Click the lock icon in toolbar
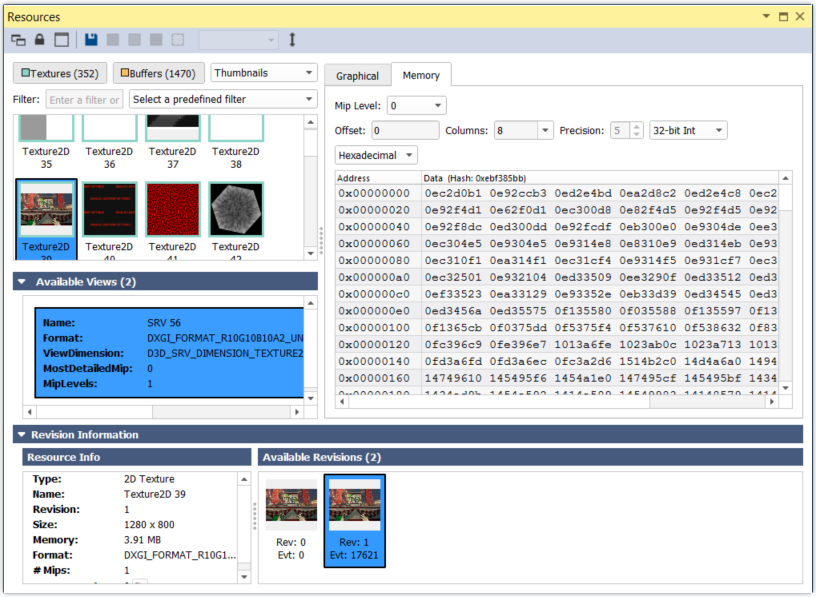Screen dimensions: 816x597 coord(40,40)
